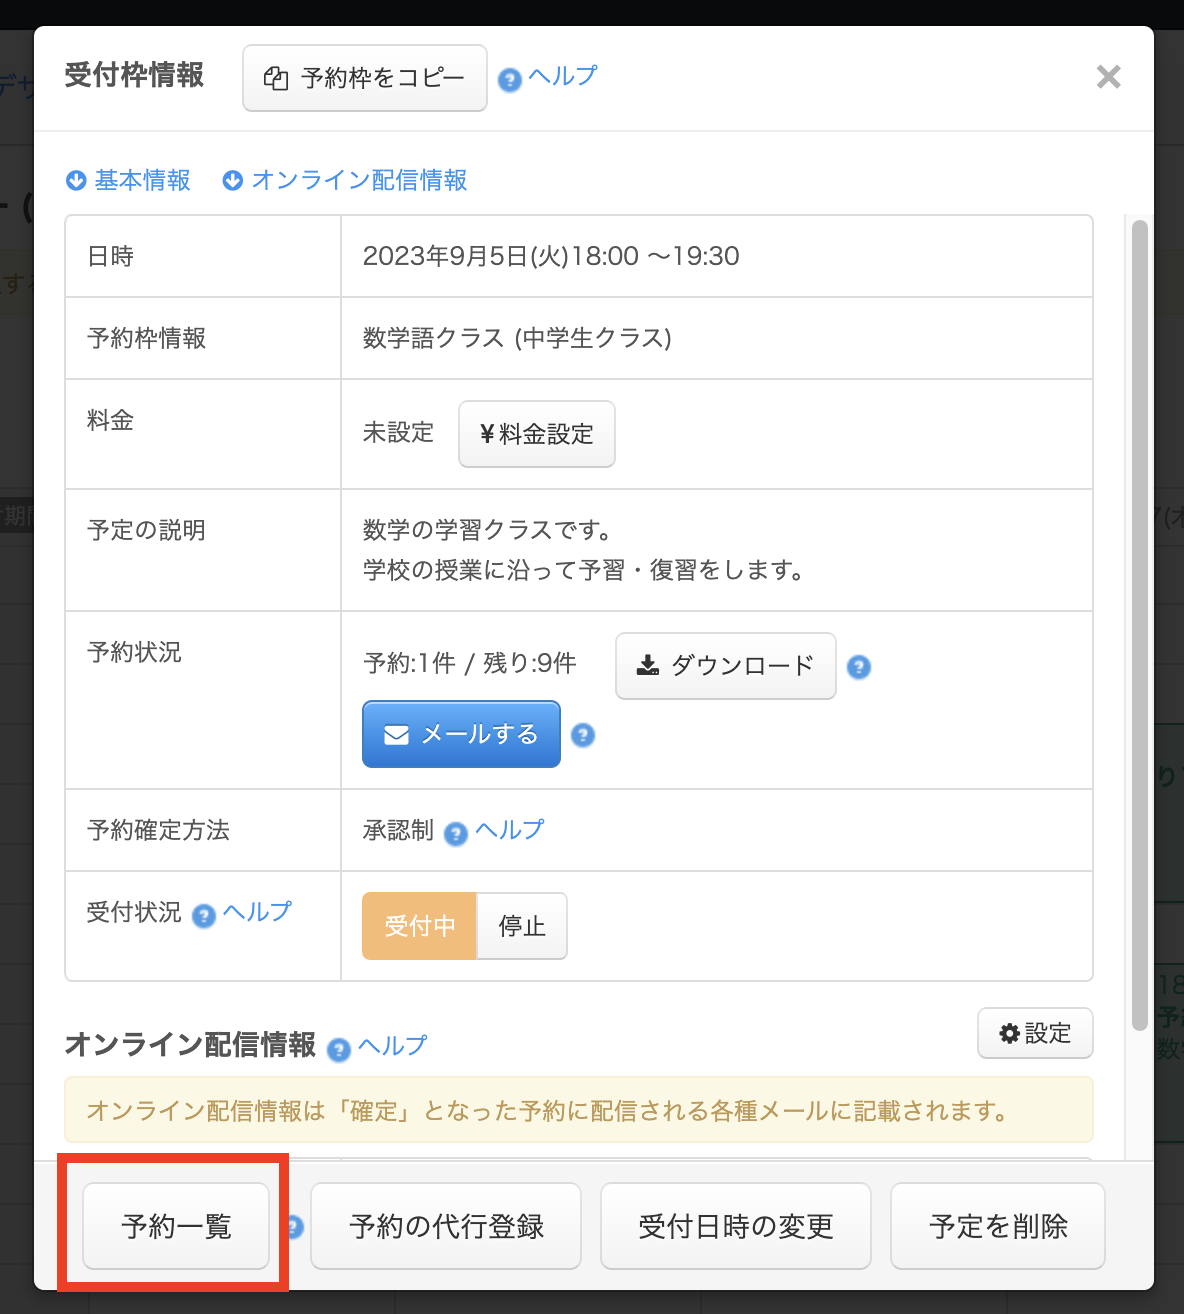Download the reservation list via ダウンロード
The image size is (1184, 1314).
pyautogui.click(x=725, y=666)
